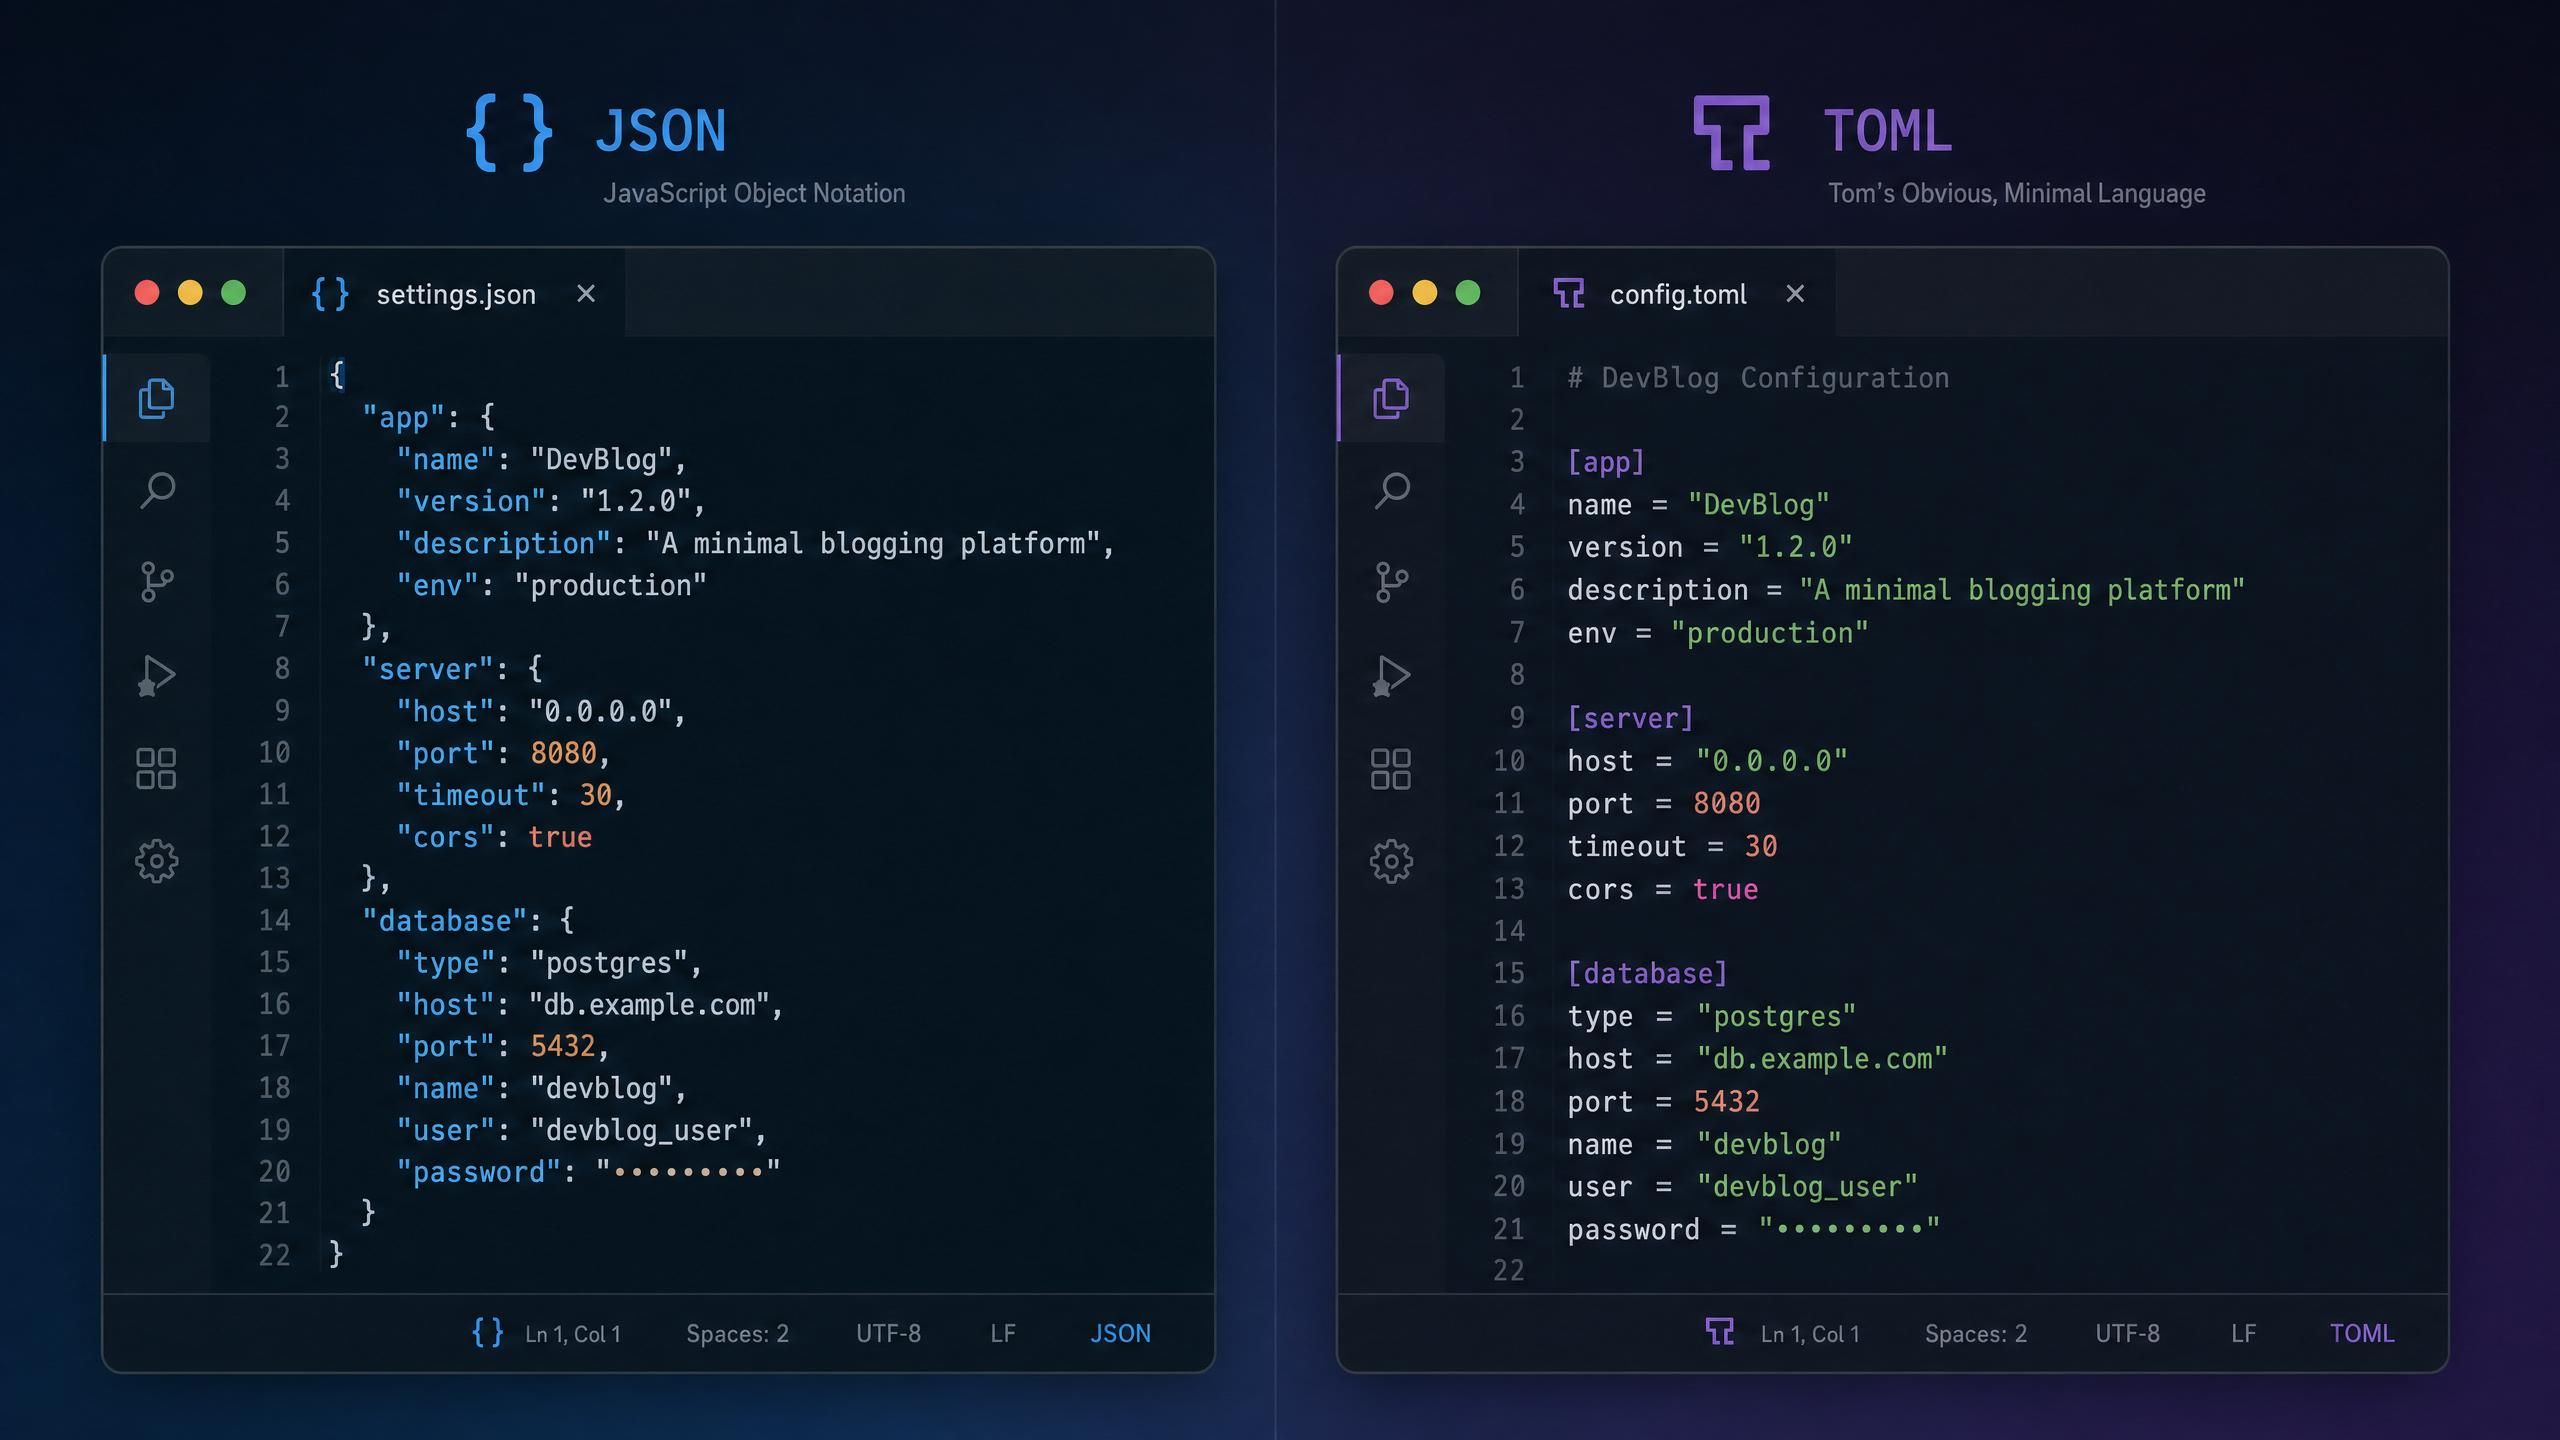Click "db.example.com" value in settings.json
This screenshot has width=2560, height=1440.
(x=649, y=1005)
